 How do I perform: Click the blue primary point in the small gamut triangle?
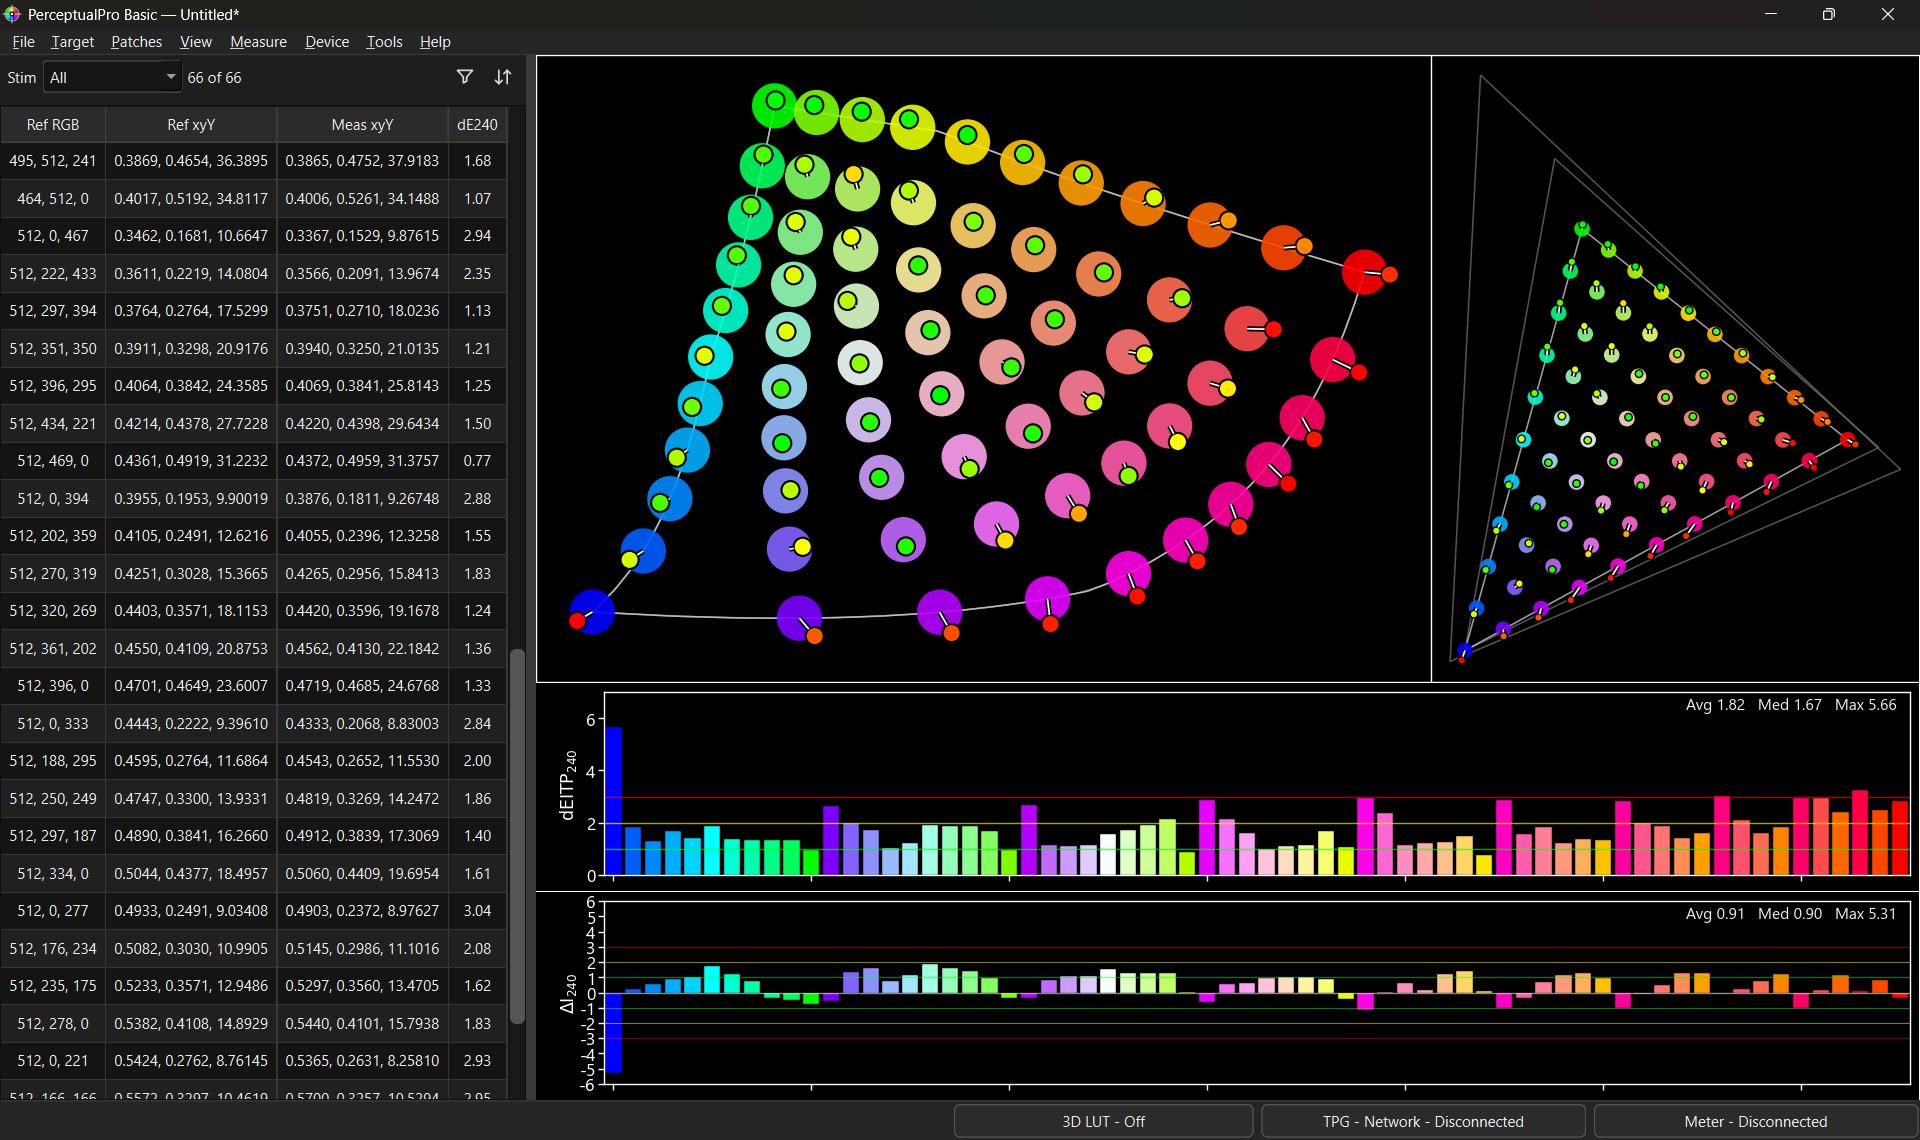(1464, 651)
